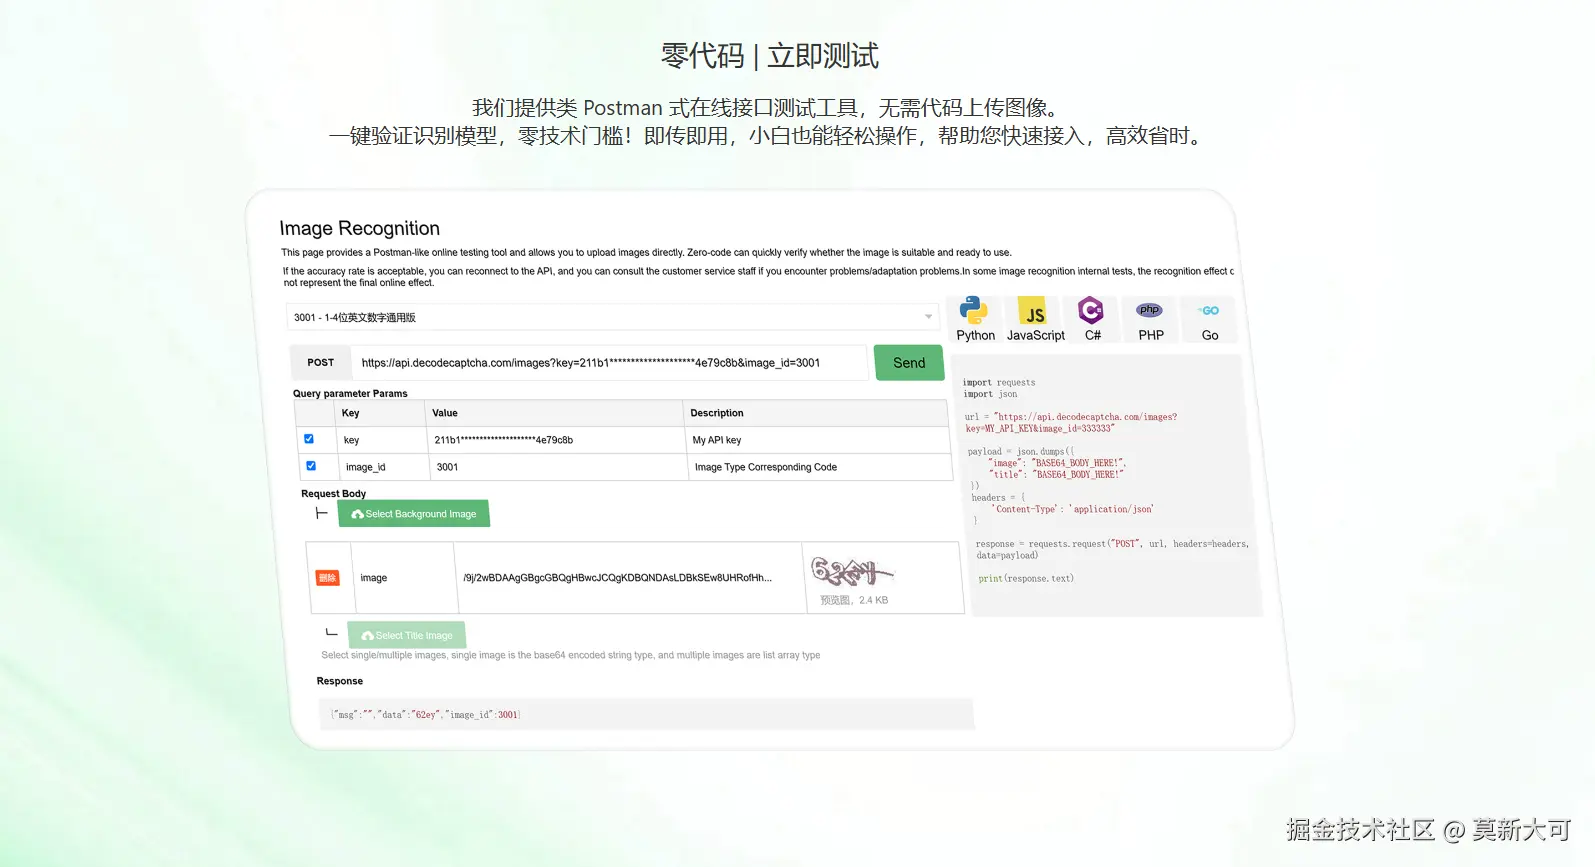Click the API request URL field
The height and width of the screenshot is (867, 1595).
610,363
